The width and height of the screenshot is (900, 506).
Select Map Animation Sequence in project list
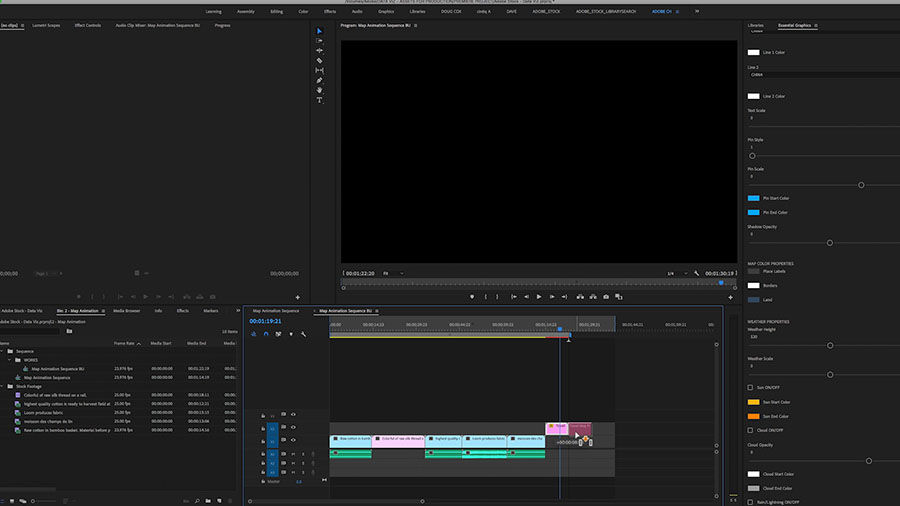click(x=48, y=377)
